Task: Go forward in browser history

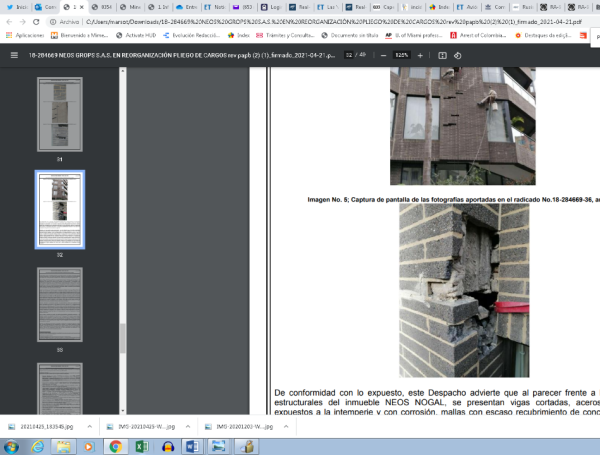Action: tap(23, 22)
